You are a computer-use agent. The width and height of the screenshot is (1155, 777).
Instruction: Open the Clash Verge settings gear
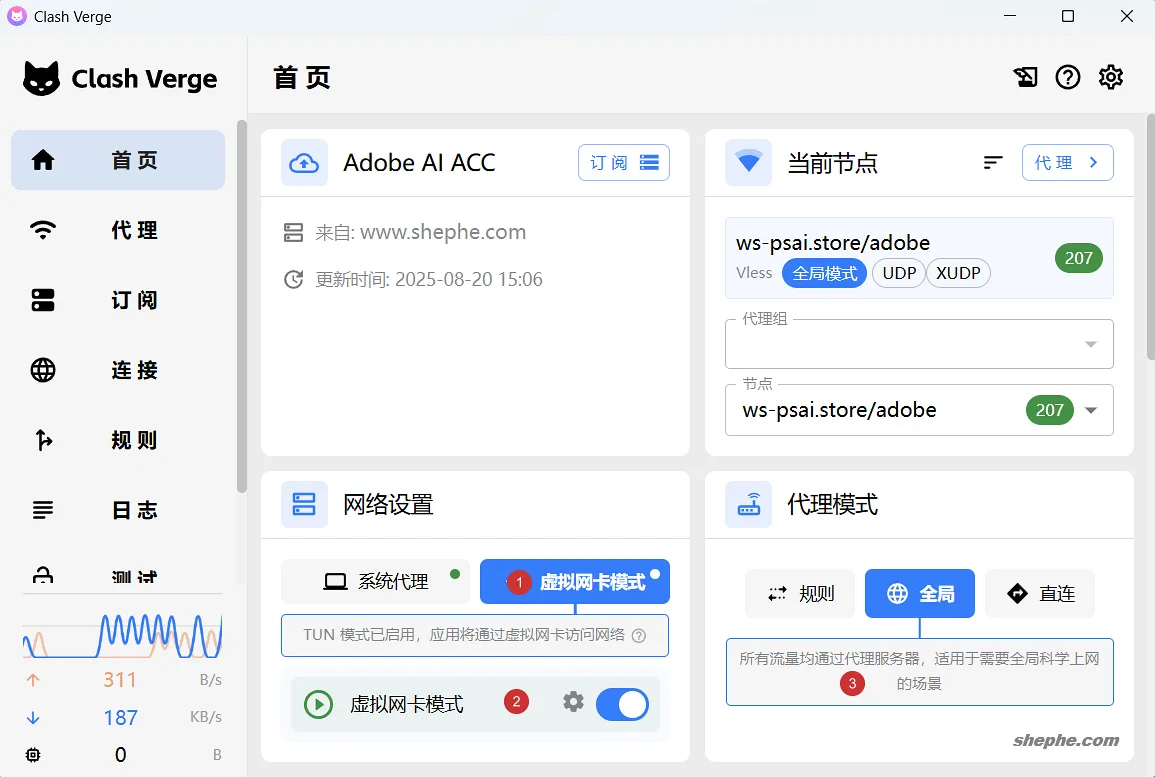point(1110,76)
